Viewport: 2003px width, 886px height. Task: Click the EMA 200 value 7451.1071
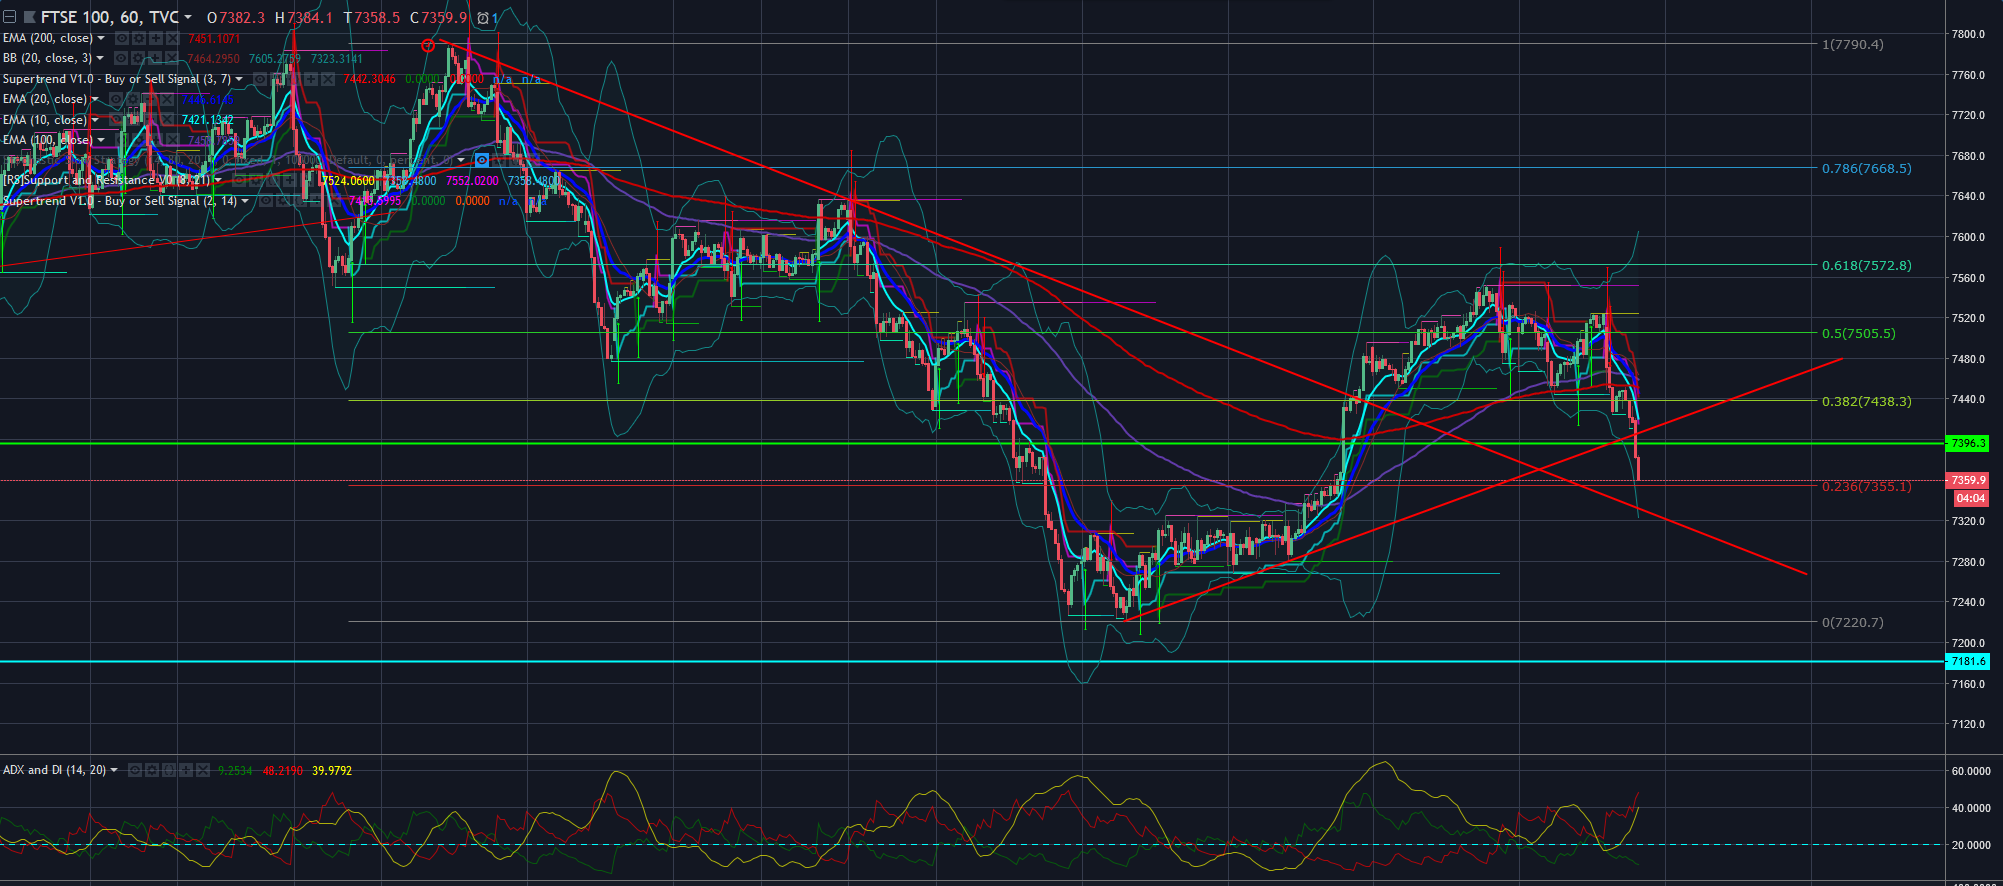point(214,38)
